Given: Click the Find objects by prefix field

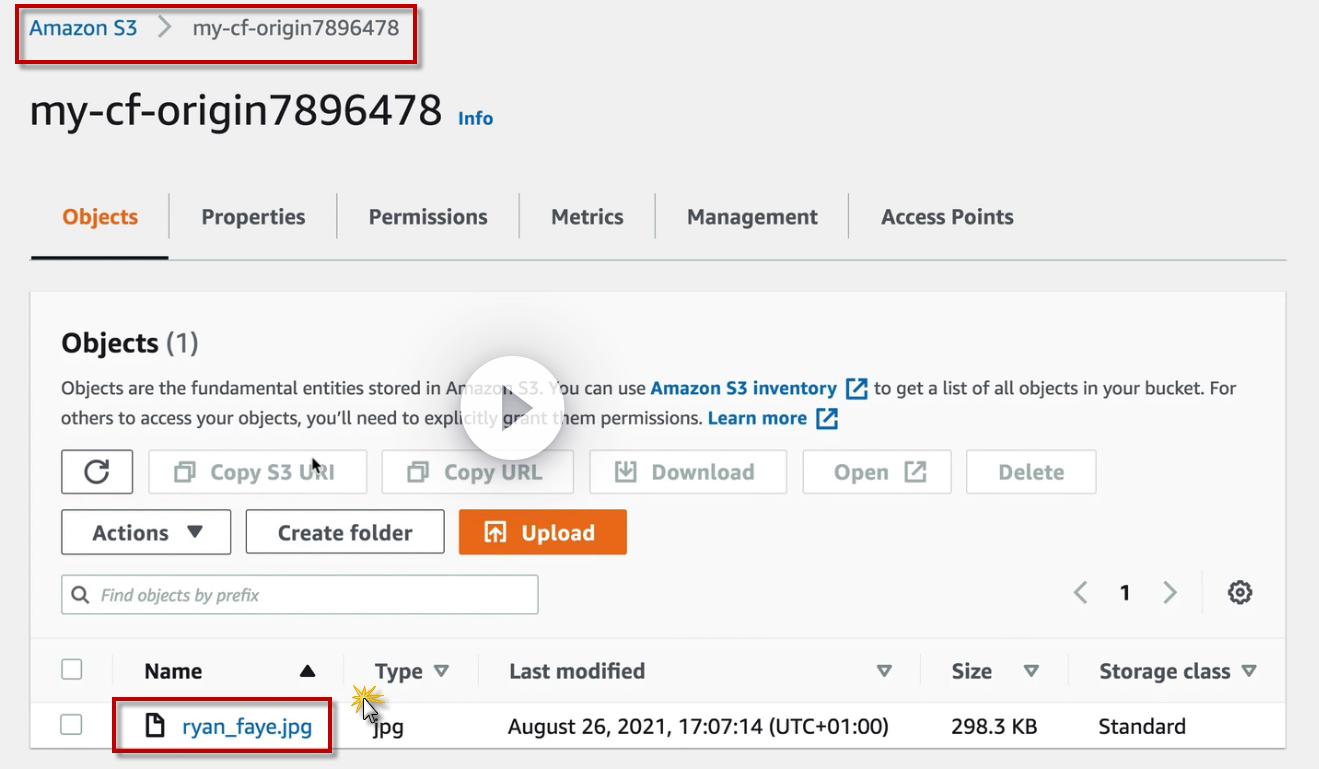Looking at the screenshot, I should point(300,595).
